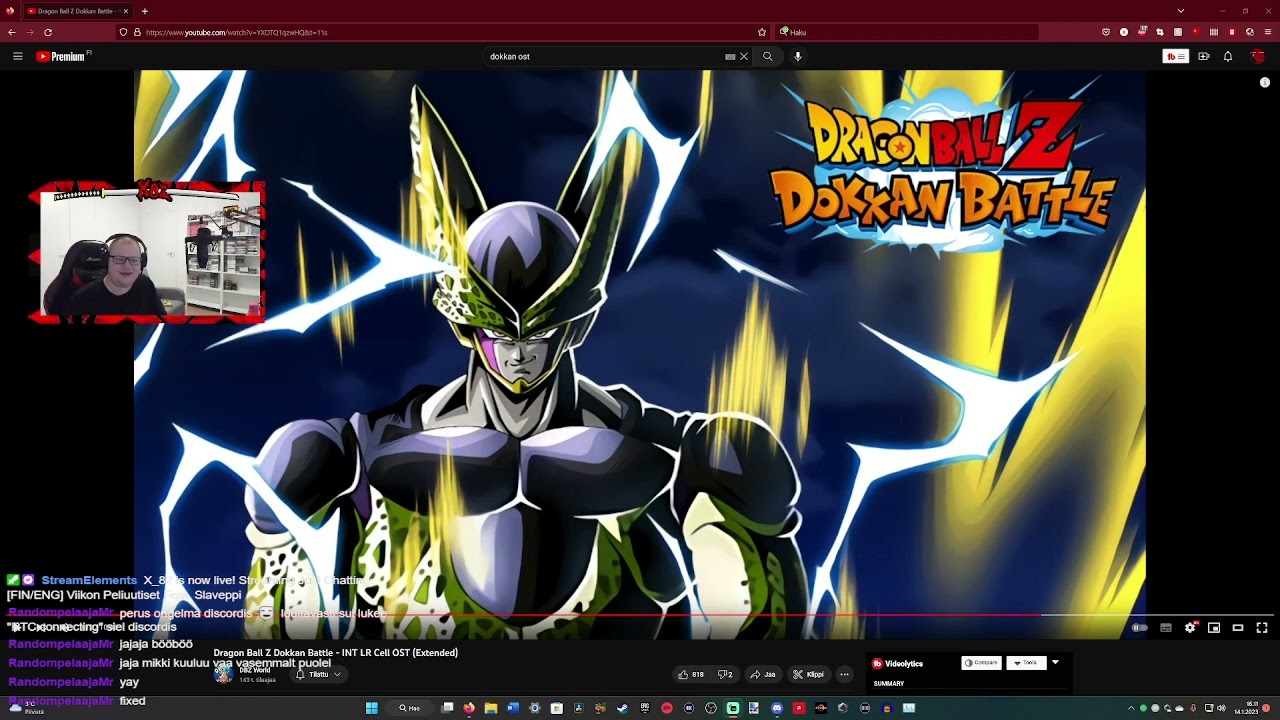Open the taskbar Hae search box
This screenshot has height=720, width=1280.
click(x=410, y=708)
